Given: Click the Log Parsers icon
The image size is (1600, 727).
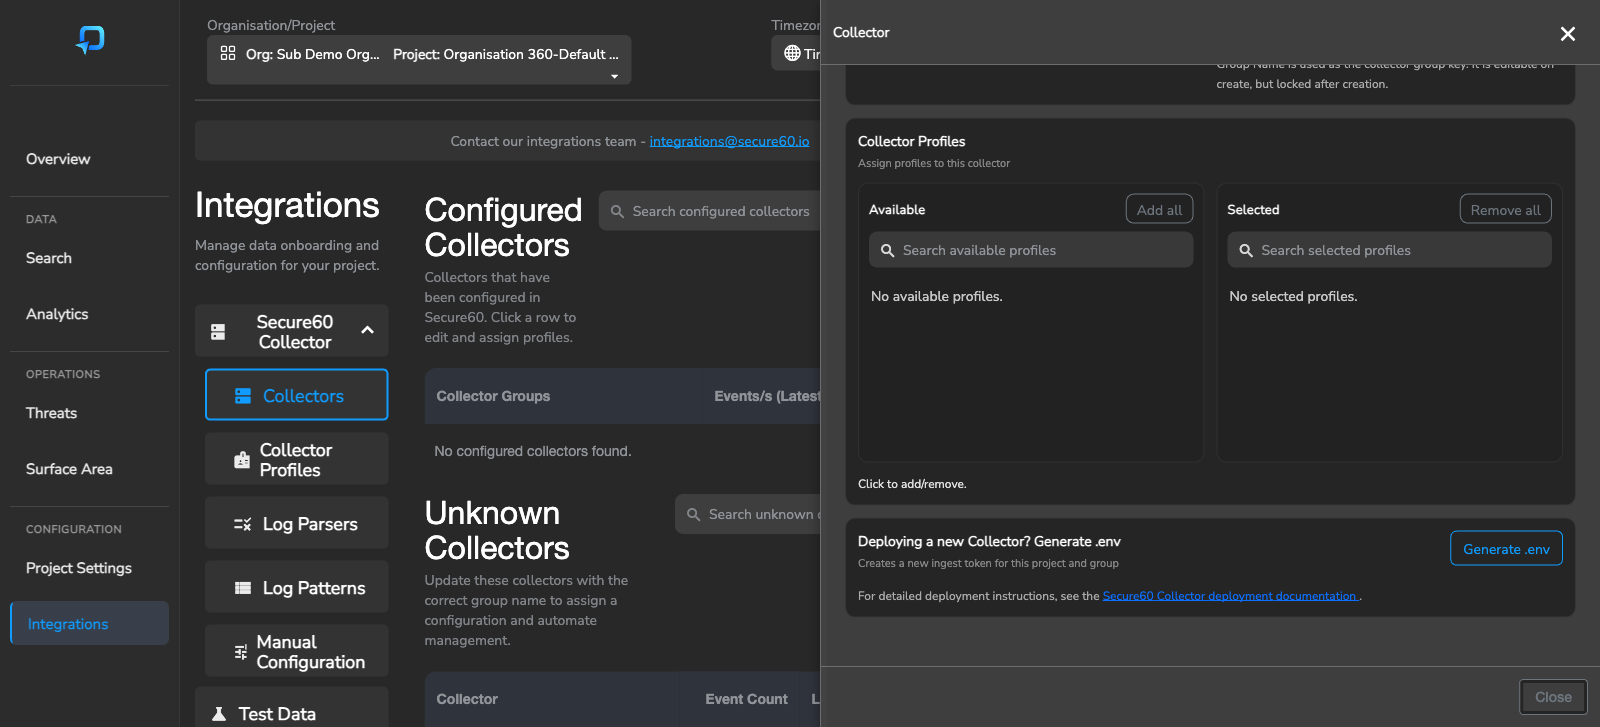Looking at the screenshot, I should tap(242, 524).
